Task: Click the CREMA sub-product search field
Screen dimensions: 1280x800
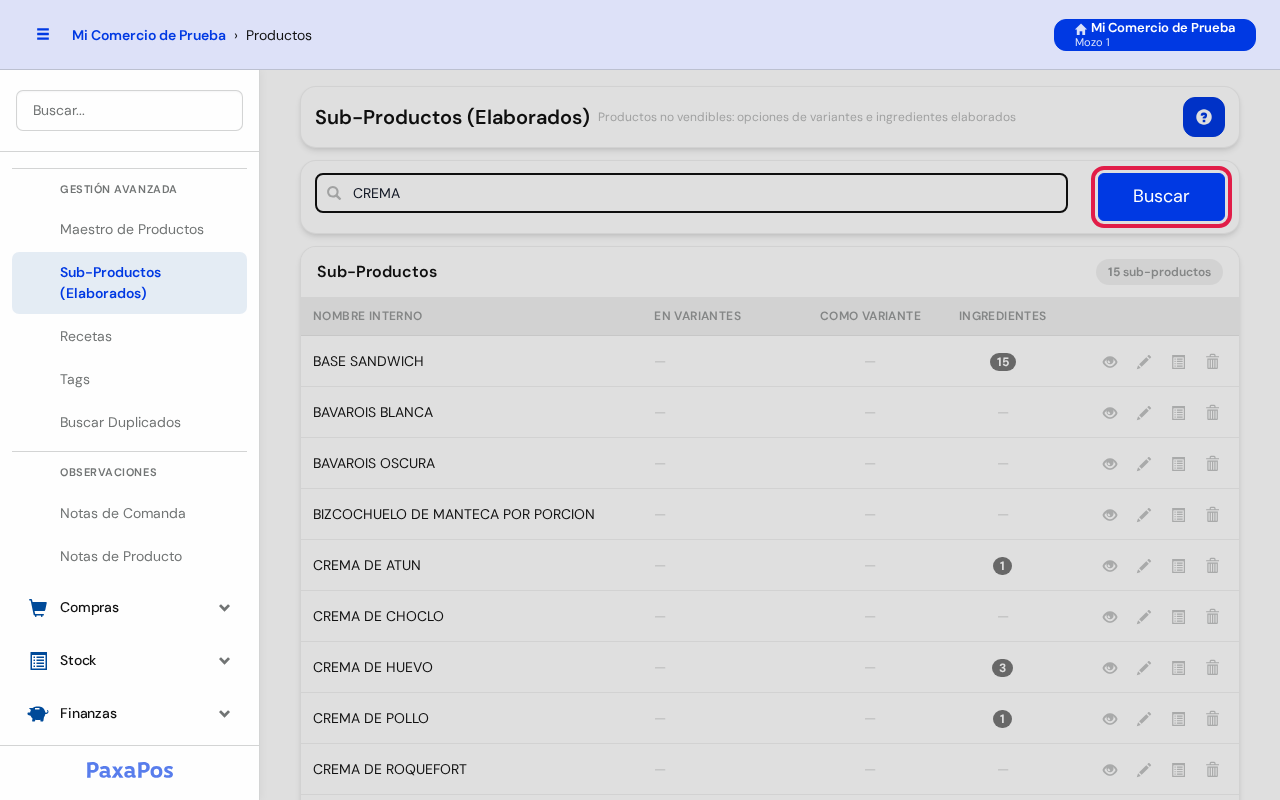Action: point(691,193)
